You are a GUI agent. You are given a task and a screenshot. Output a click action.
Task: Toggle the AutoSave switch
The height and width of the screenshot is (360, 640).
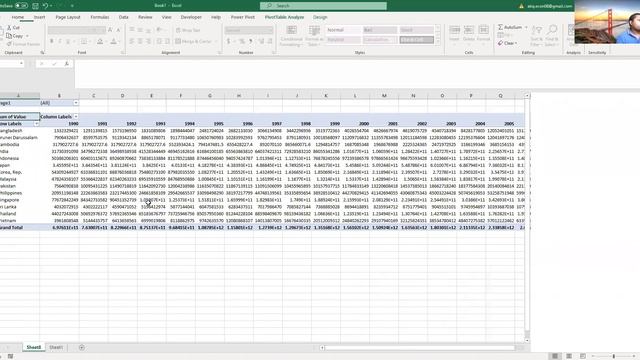(x=21, y=6)
